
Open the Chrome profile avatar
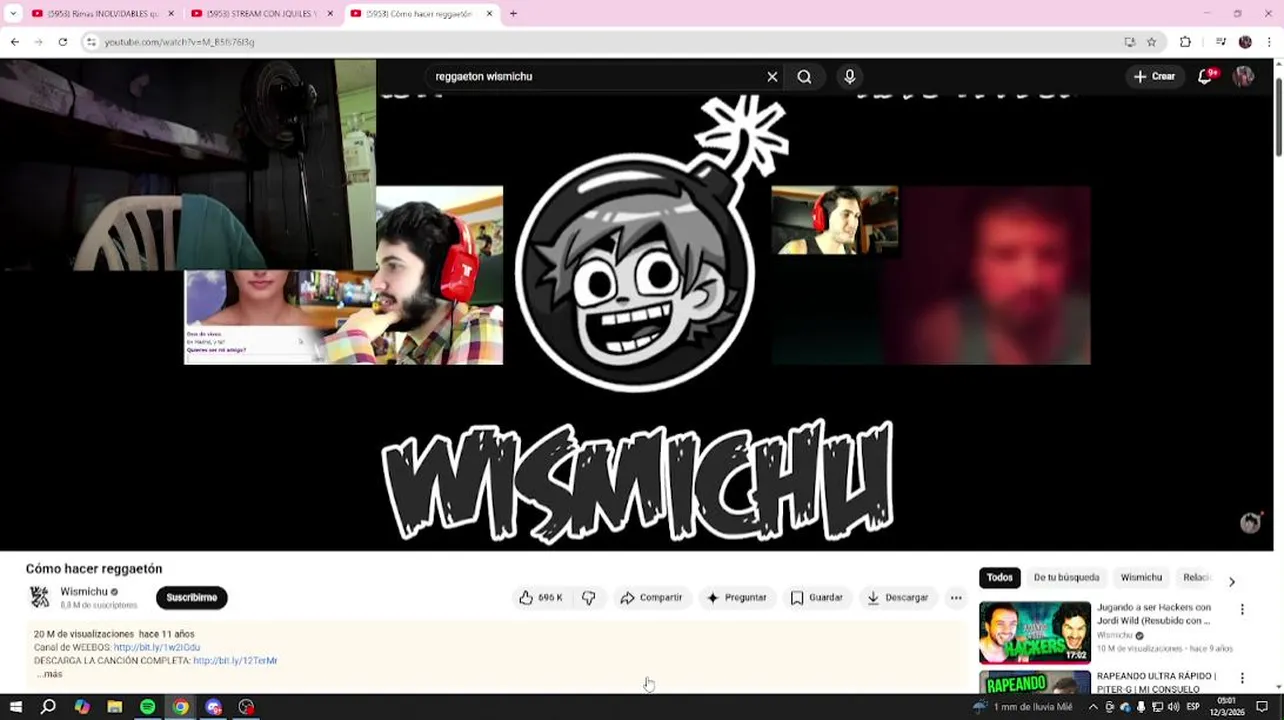(1245, 42)
